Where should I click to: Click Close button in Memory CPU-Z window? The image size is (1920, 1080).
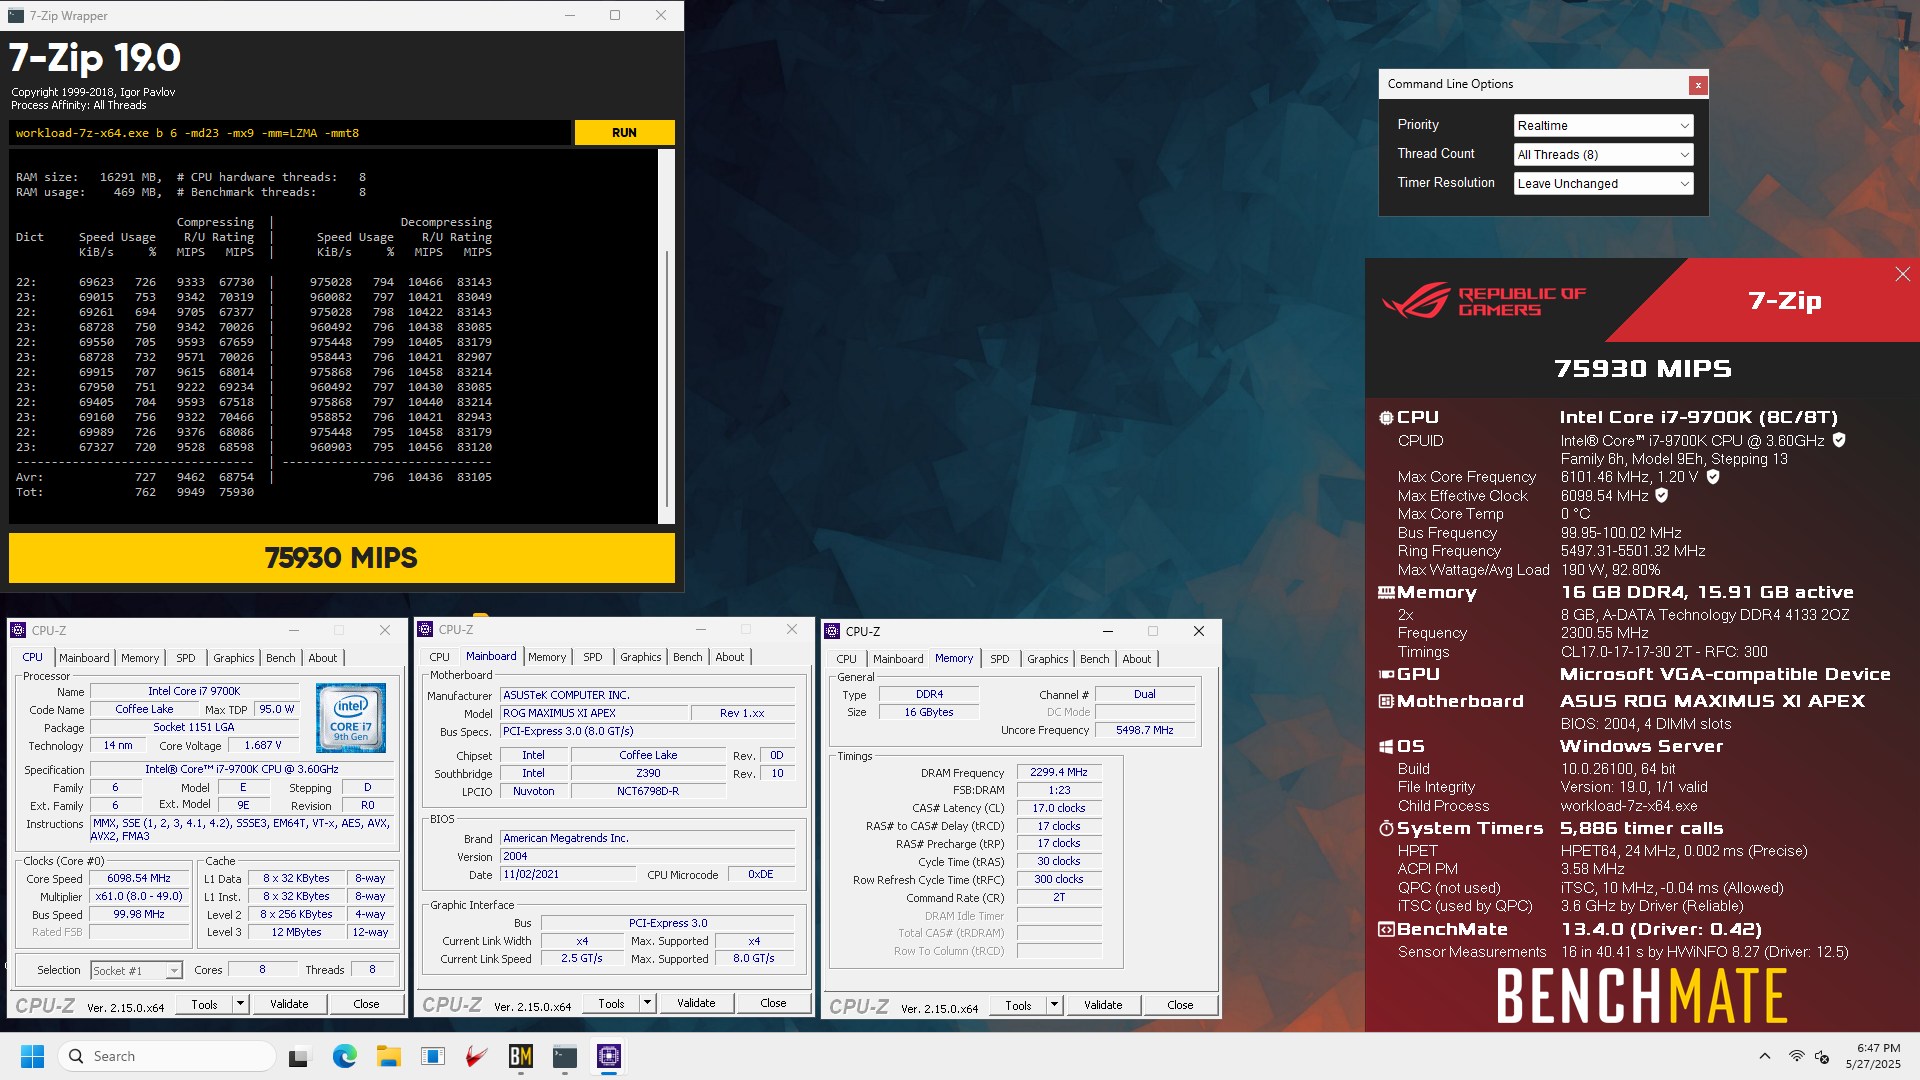(1180, 1005)
